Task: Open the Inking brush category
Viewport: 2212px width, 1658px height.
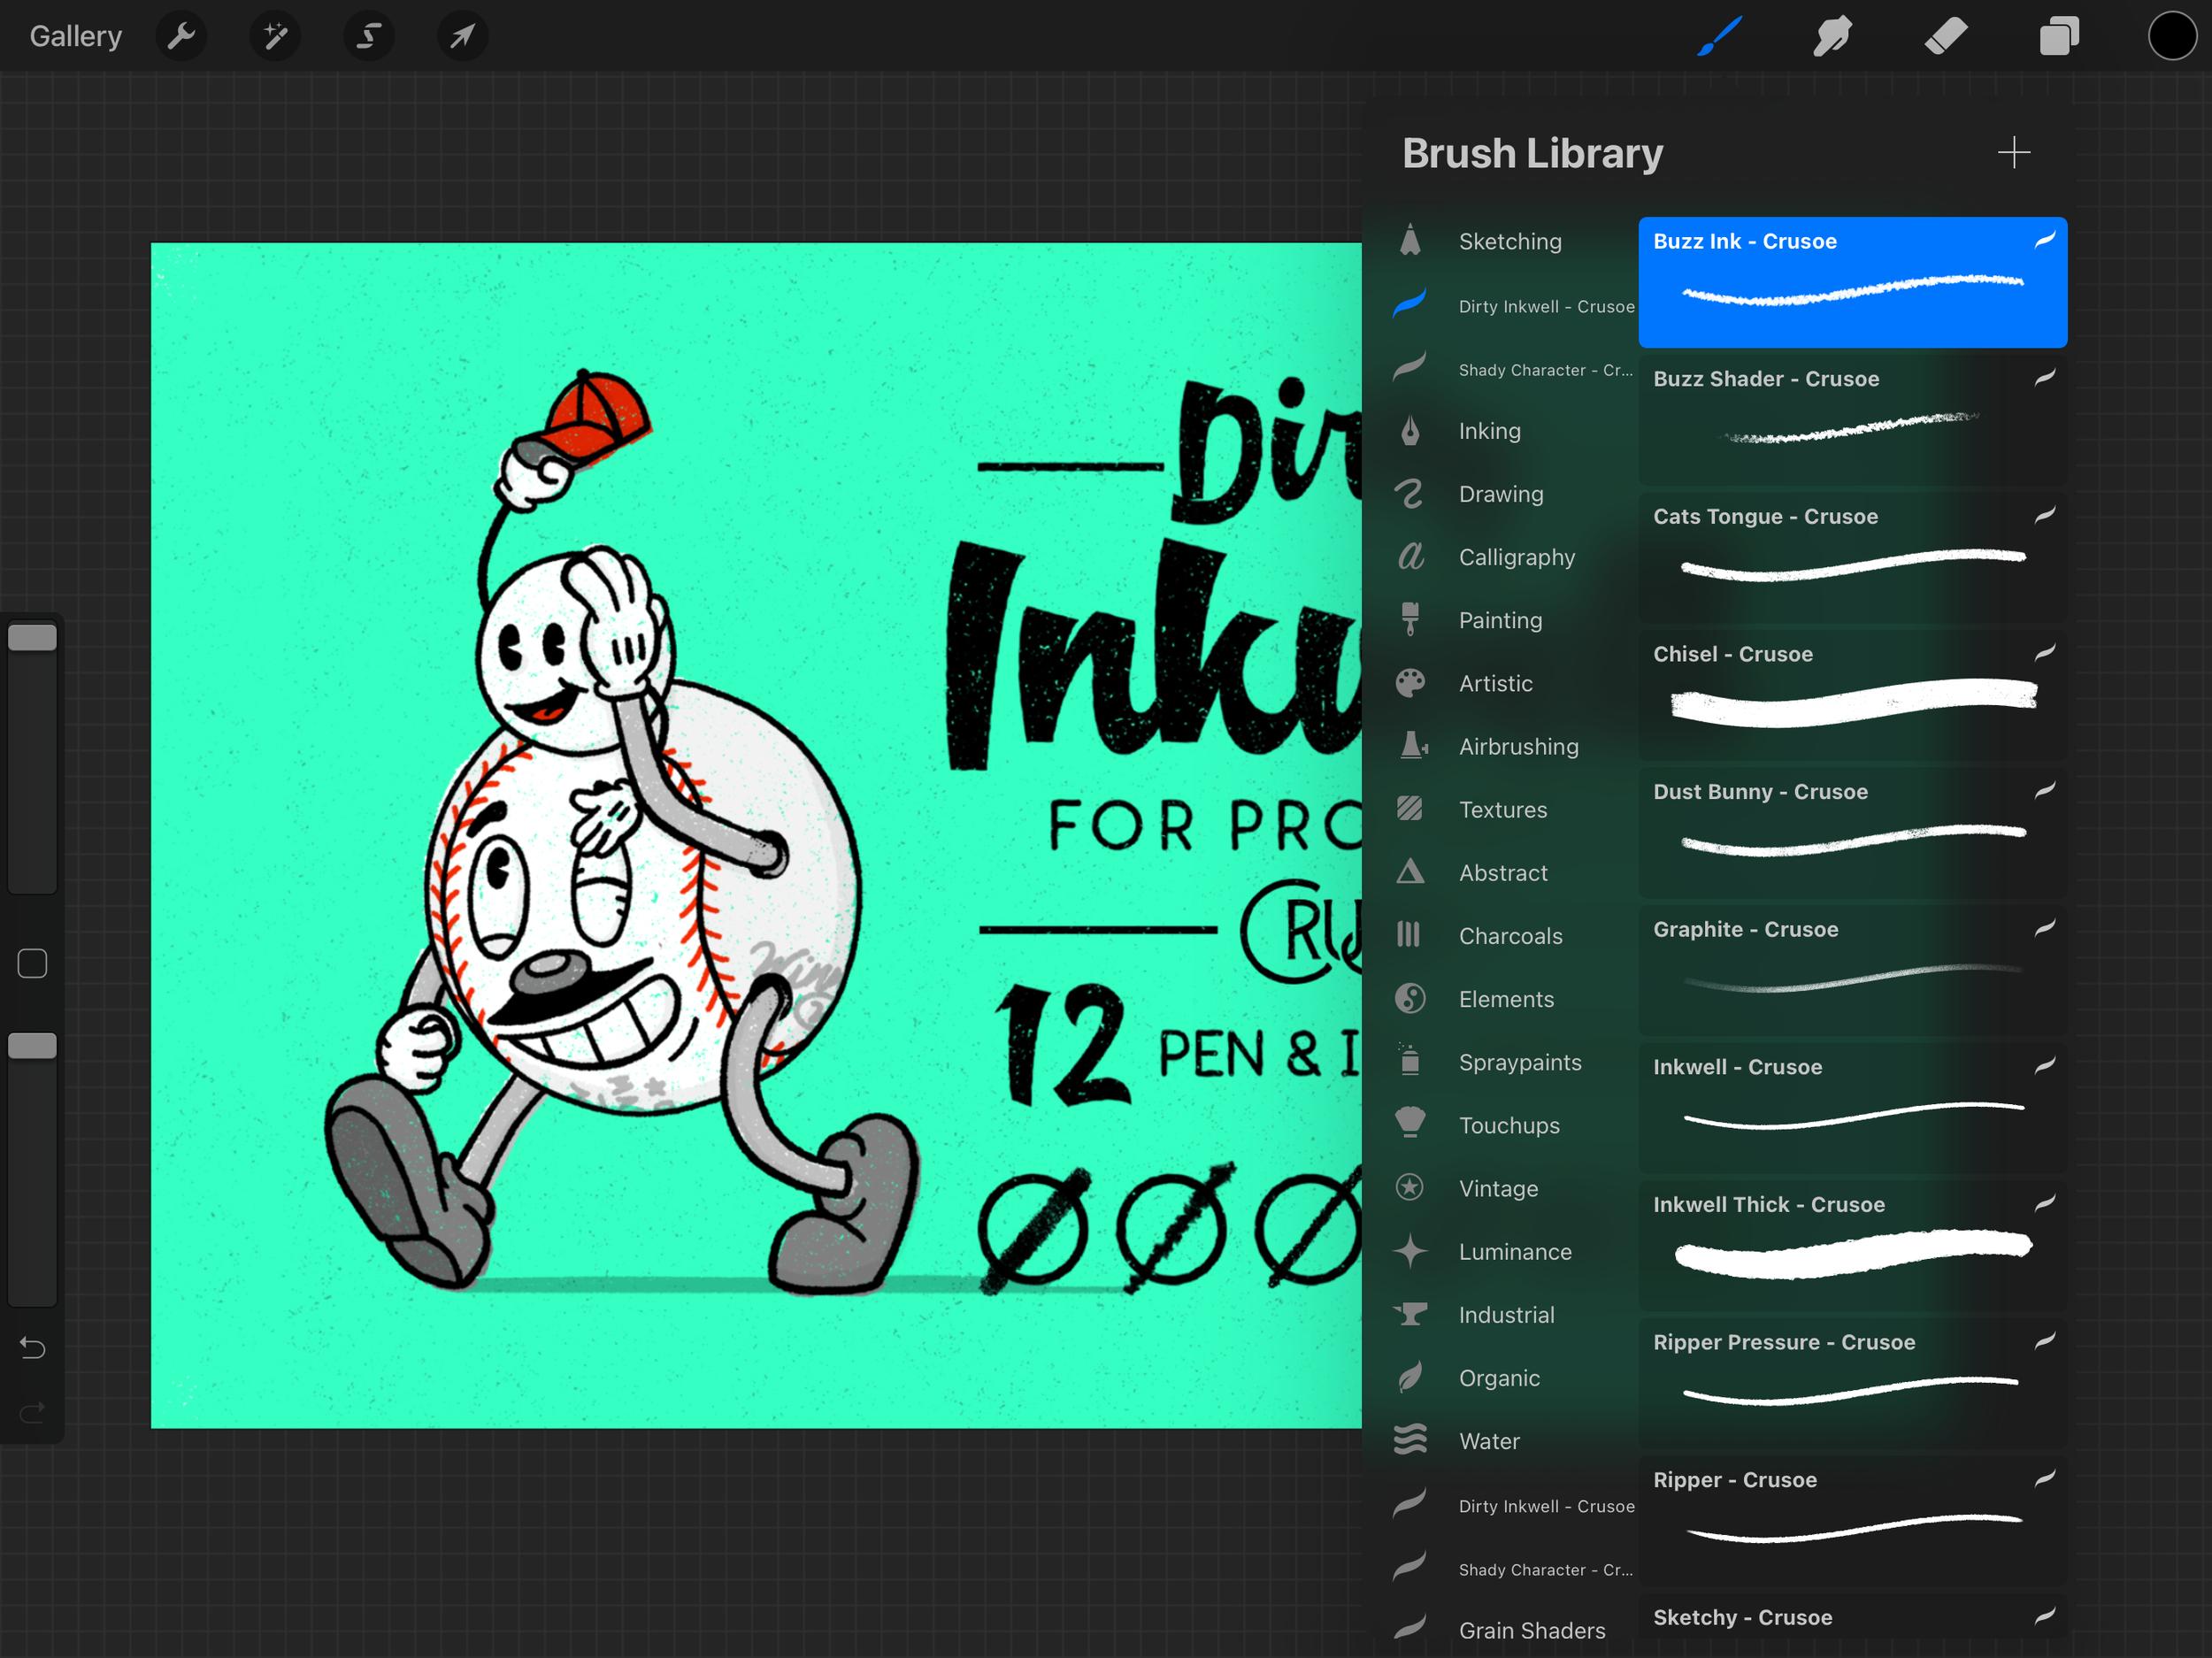Action: tap(1489, 431)
